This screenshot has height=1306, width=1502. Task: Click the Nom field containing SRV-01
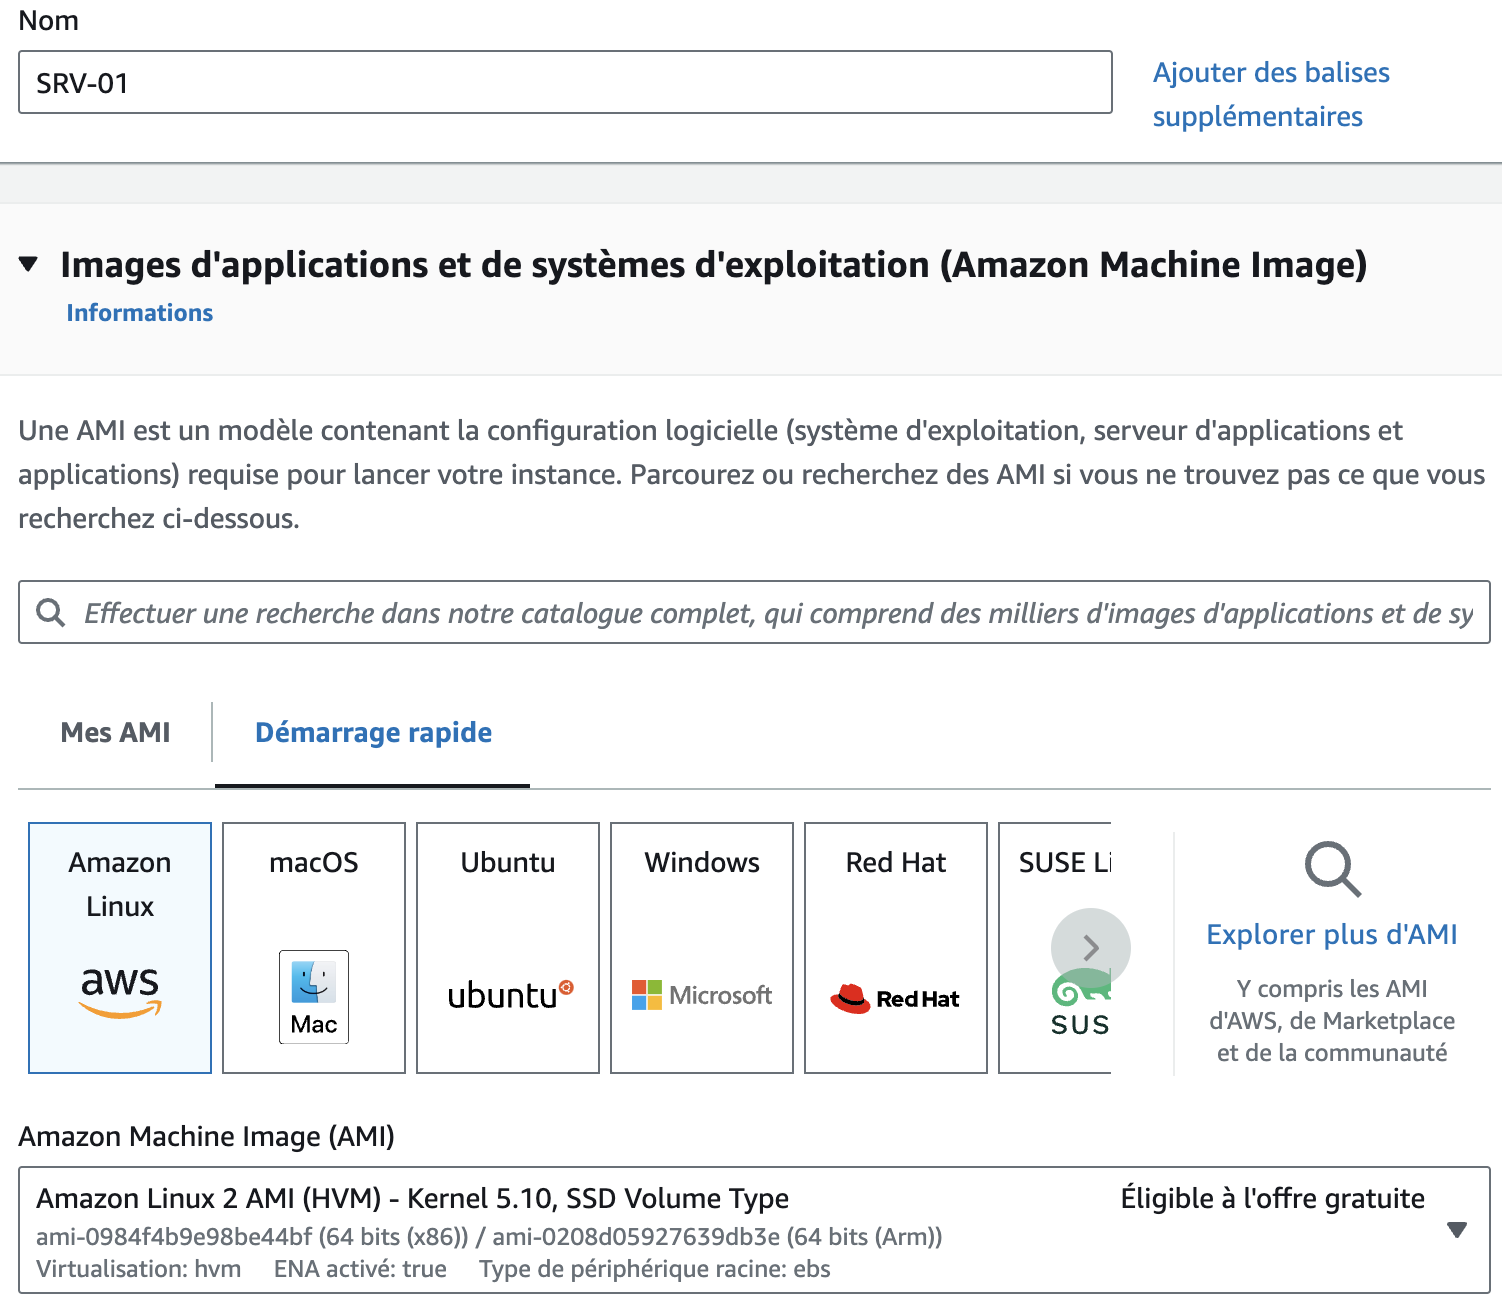coord(565,83)
